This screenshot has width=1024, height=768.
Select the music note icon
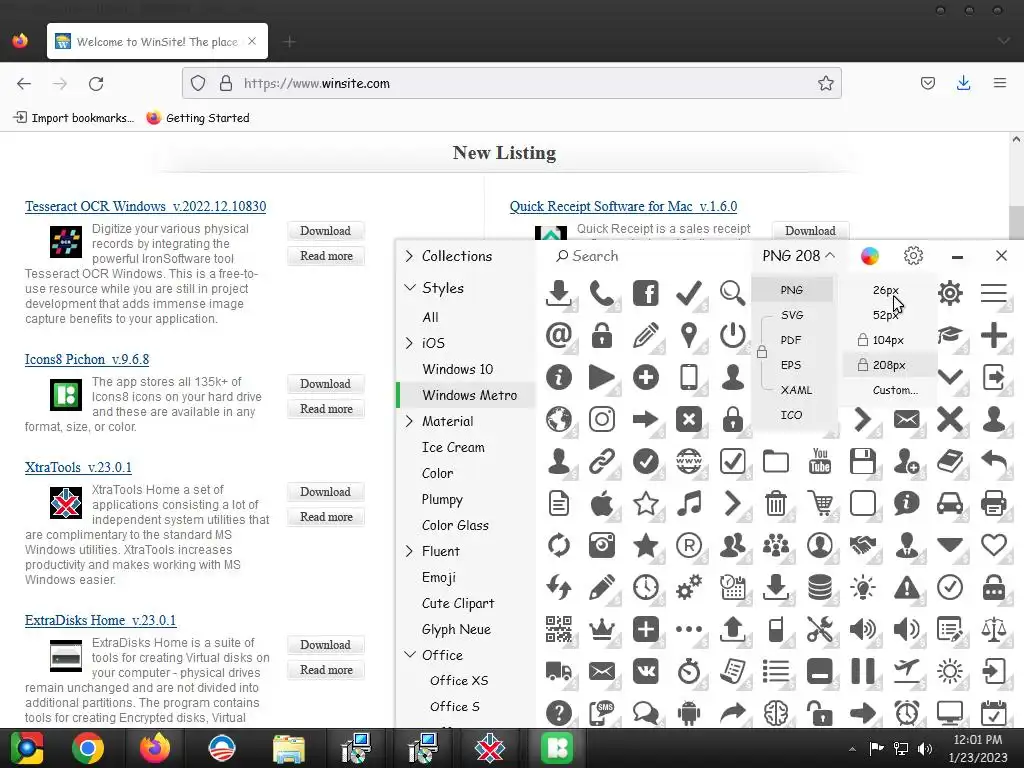[689, 504]
